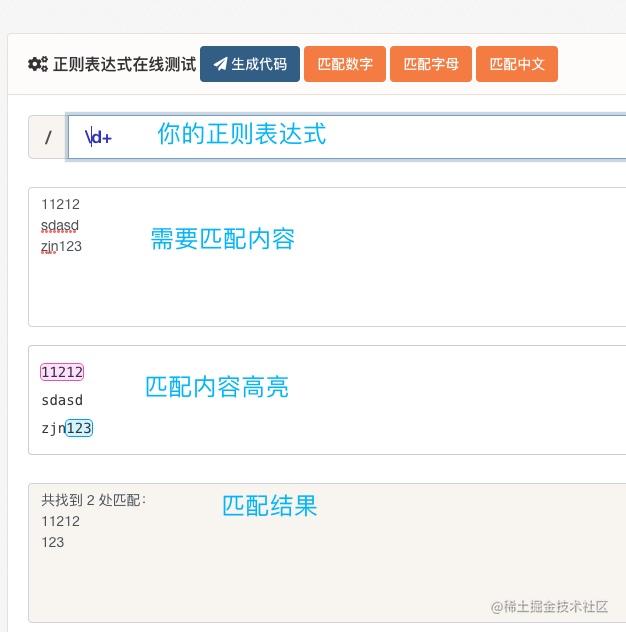
Task: Select the 匹配字母 preset button
Action: 431,64
